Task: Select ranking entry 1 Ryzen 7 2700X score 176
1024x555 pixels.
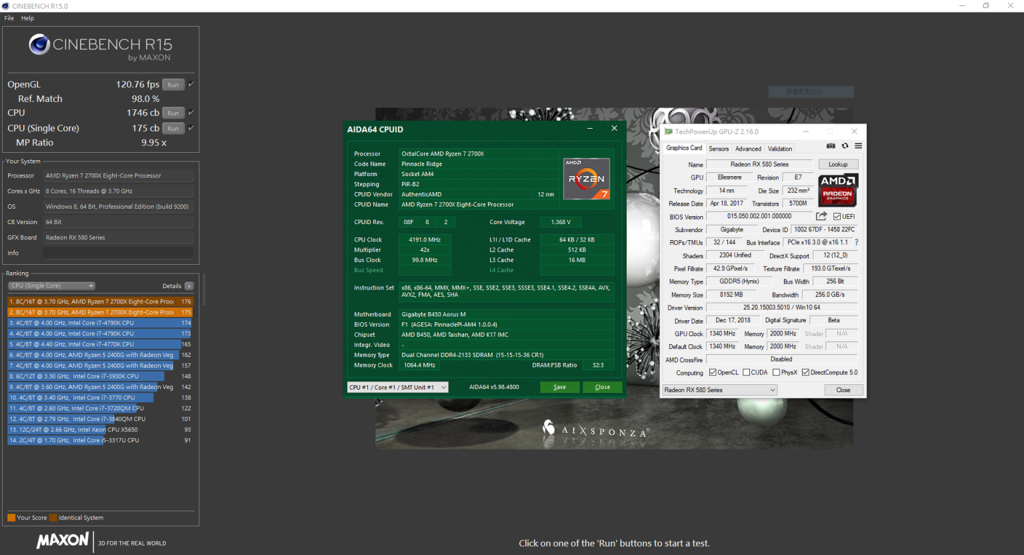Action: pyautogui.click(x=100, y=302)
